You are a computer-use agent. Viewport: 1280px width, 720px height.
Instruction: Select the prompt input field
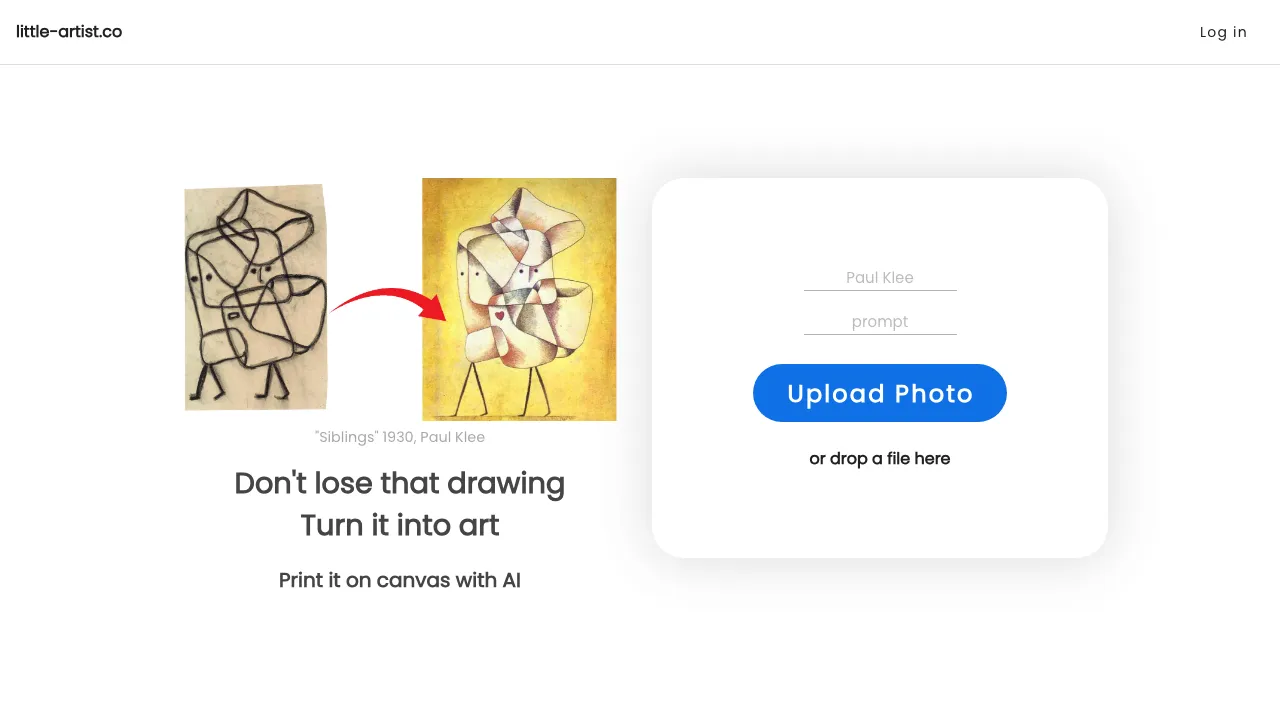880,321
